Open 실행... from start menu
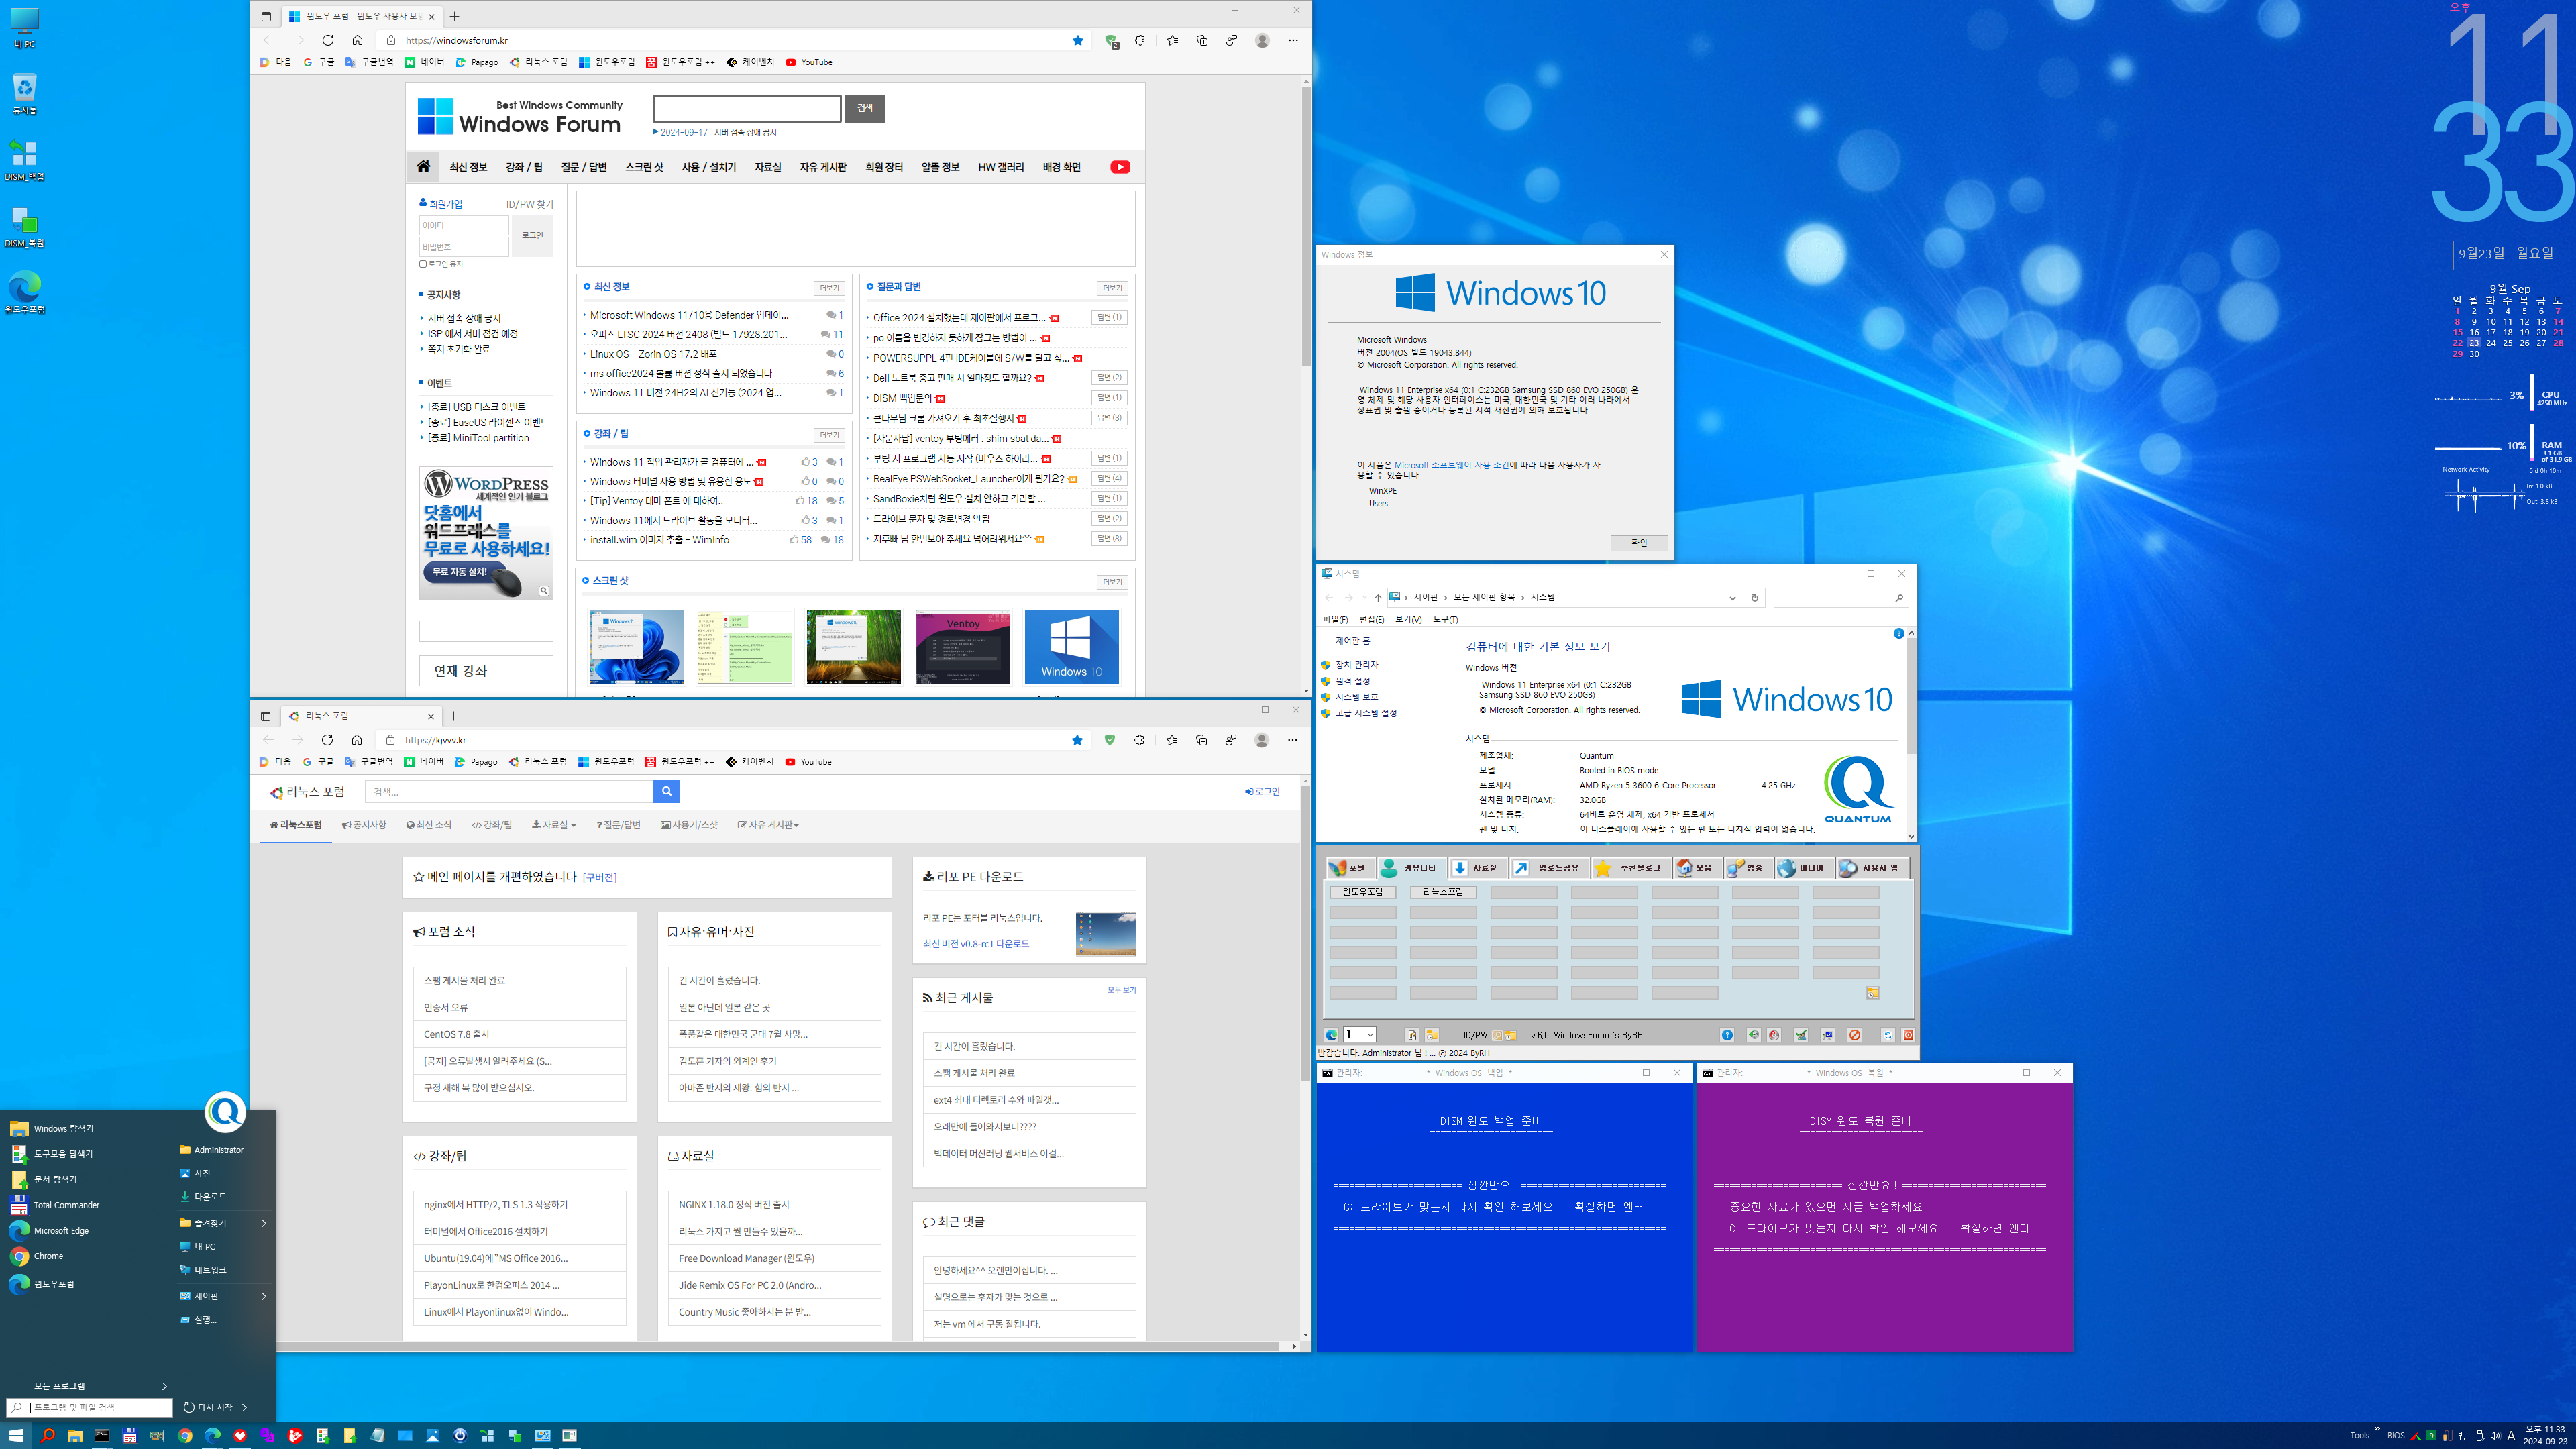 (x=205, y=1319)
